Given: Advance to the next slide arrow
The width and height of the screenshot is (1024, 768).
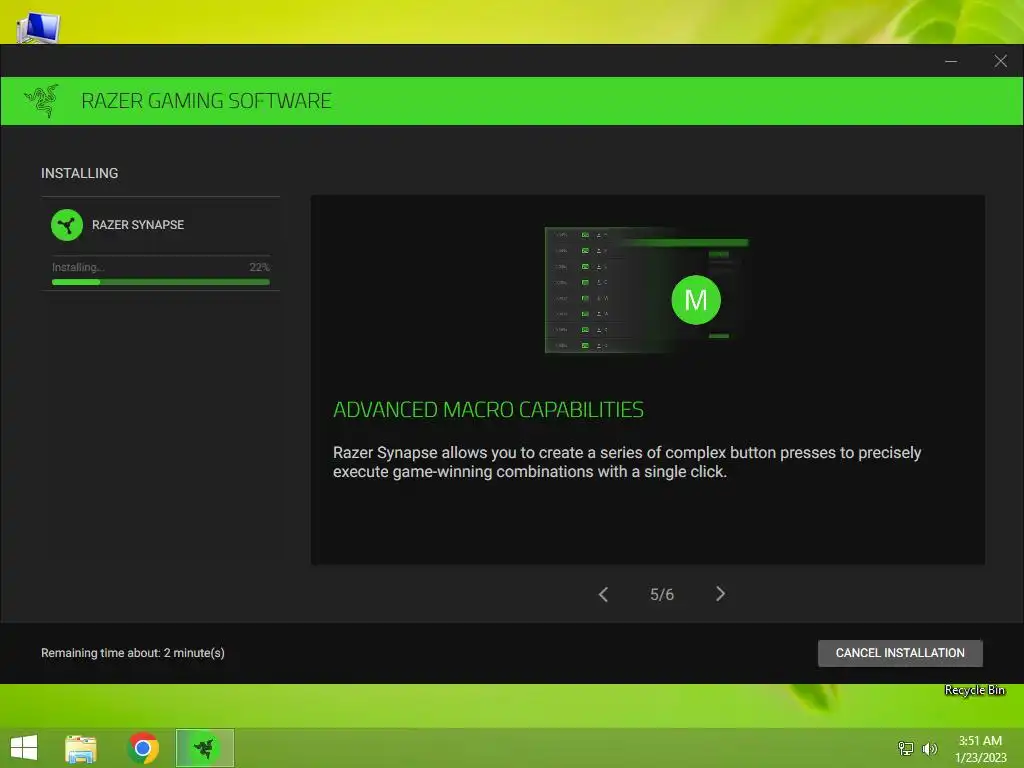Looking at the screenshot, I should (x=720, y=594).
